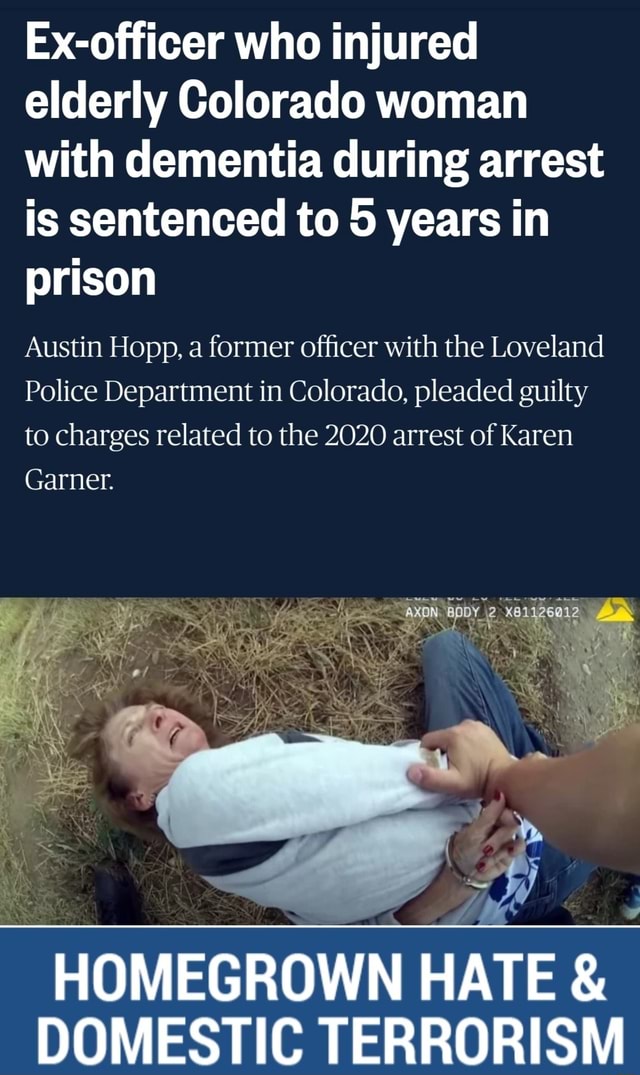The image size is (640, 1075).
Task: Select the "Austin Hopp" name in the summary
Action: [102, 348]
